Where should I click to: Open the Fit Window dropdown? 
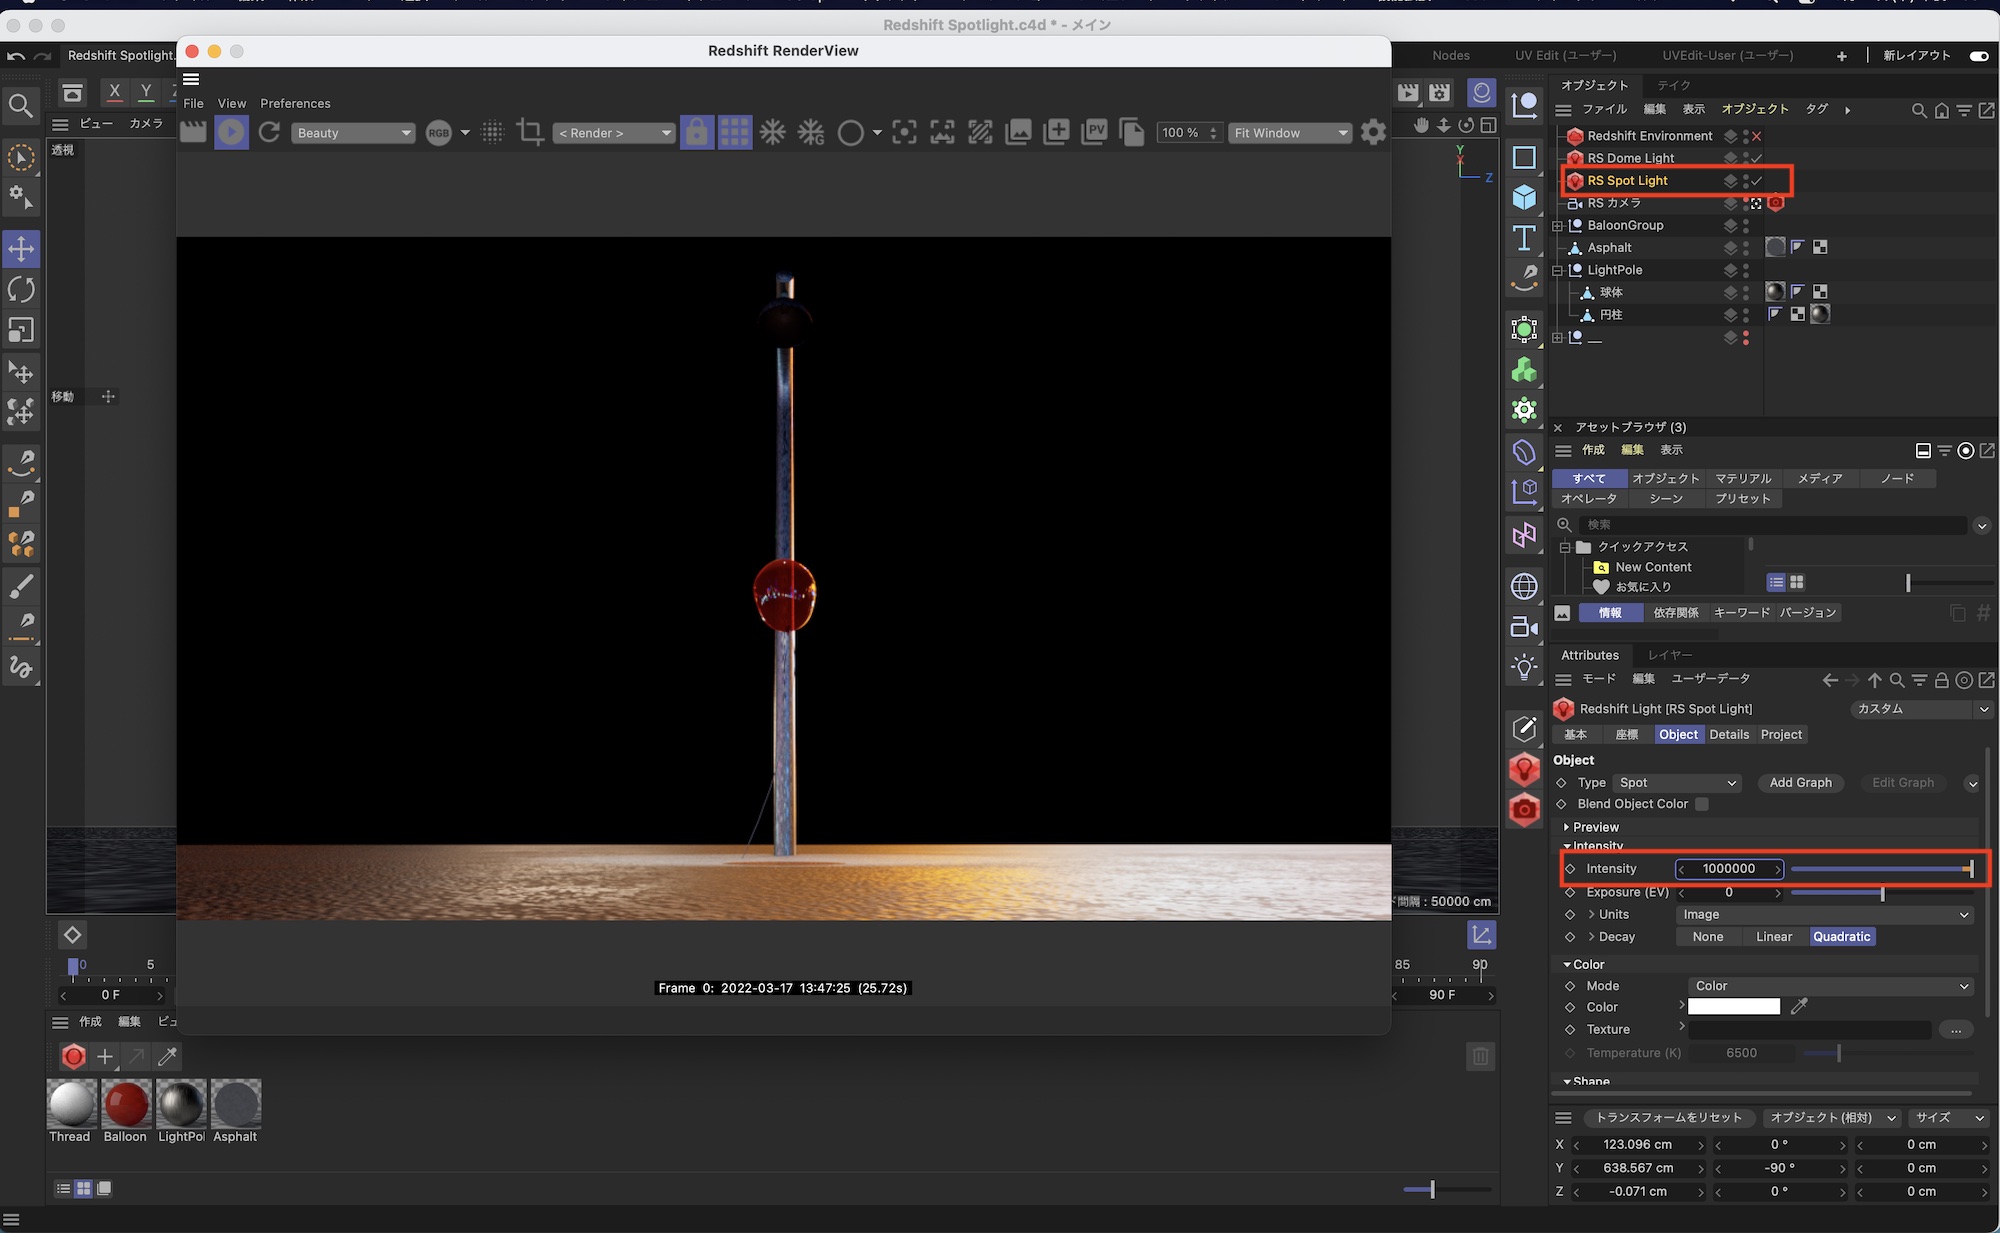tap(1290, 133)
